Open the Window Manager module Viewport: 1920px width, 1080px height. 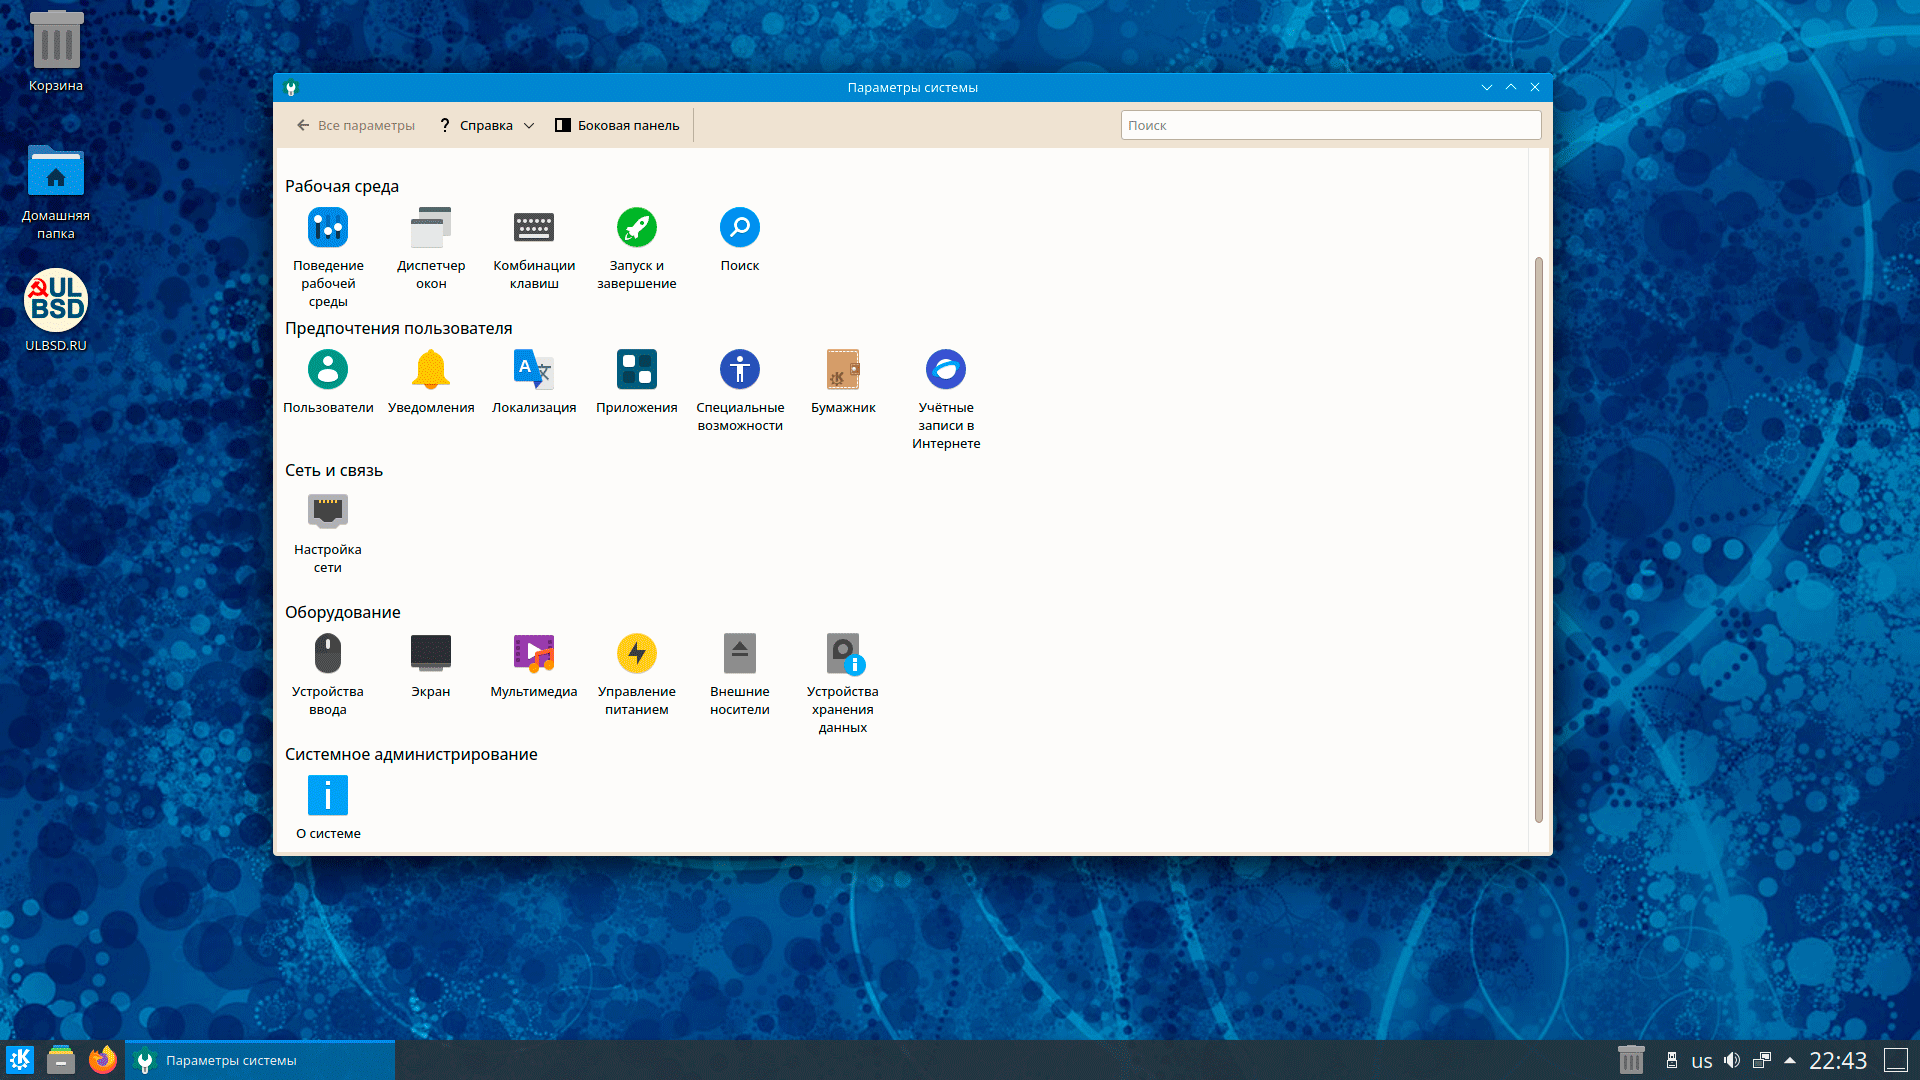[431, 229]
